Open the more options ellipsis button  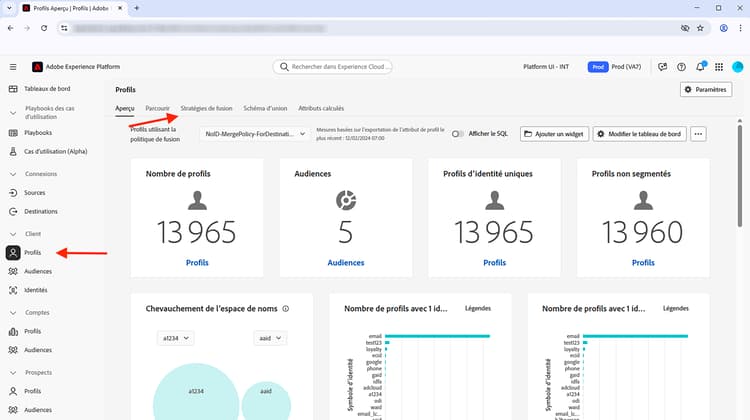click(698, 134)
